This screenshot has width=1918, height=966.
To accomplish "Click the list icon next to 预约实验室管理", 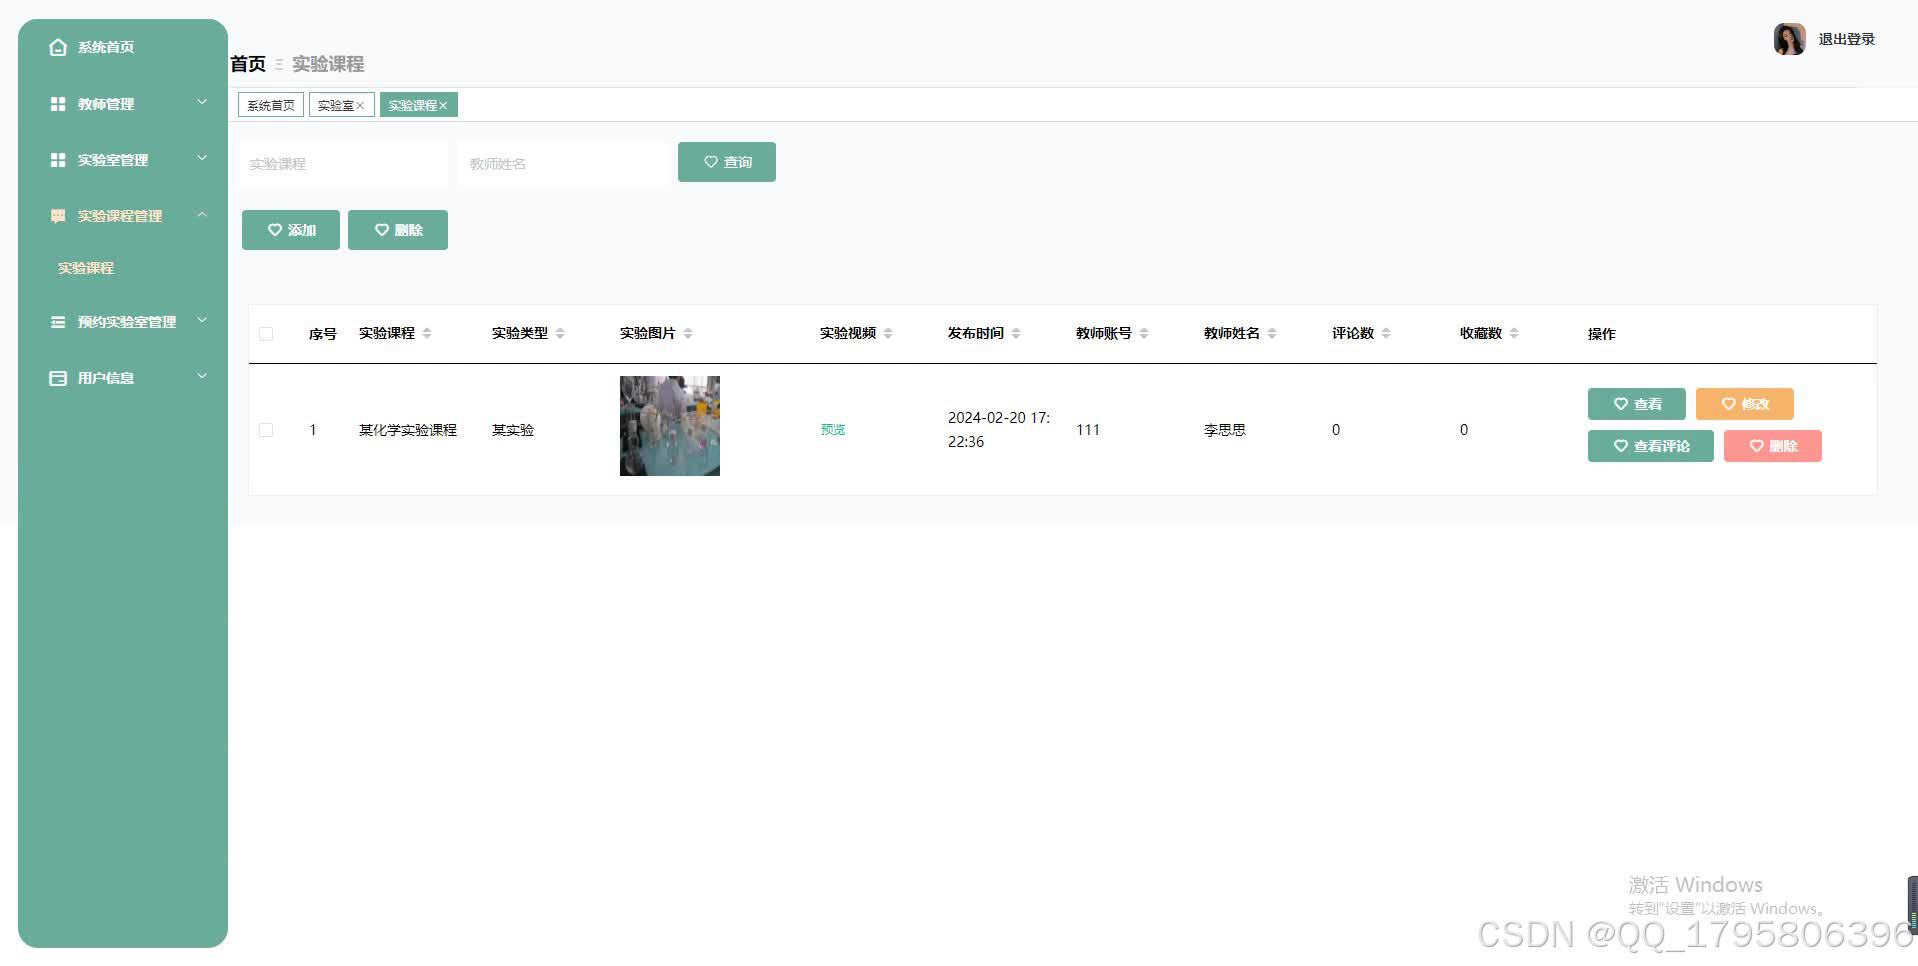I will tap(58, 322).
